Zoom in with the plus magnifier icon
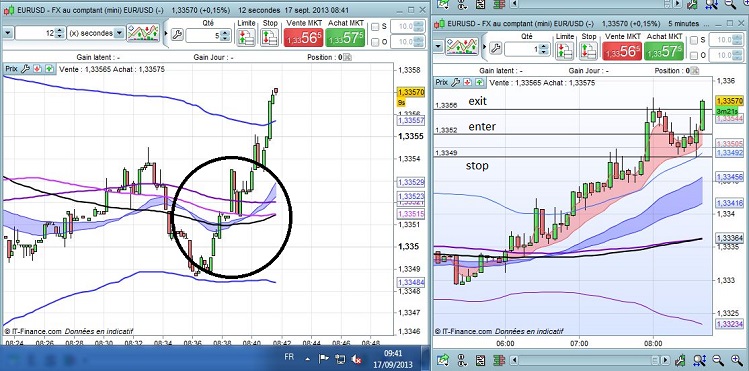The height and width of the screenshot is (371, 749). click(x=737, y=360)
